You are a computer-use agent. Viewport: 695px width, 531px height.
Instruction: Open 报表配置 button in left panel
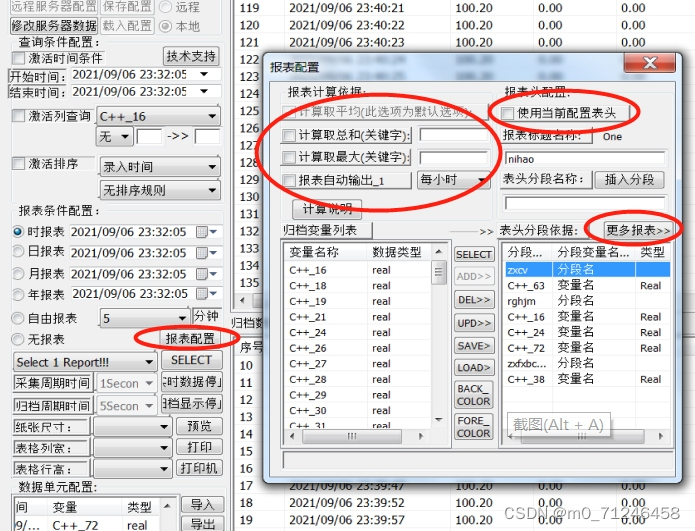click(190, 339)
